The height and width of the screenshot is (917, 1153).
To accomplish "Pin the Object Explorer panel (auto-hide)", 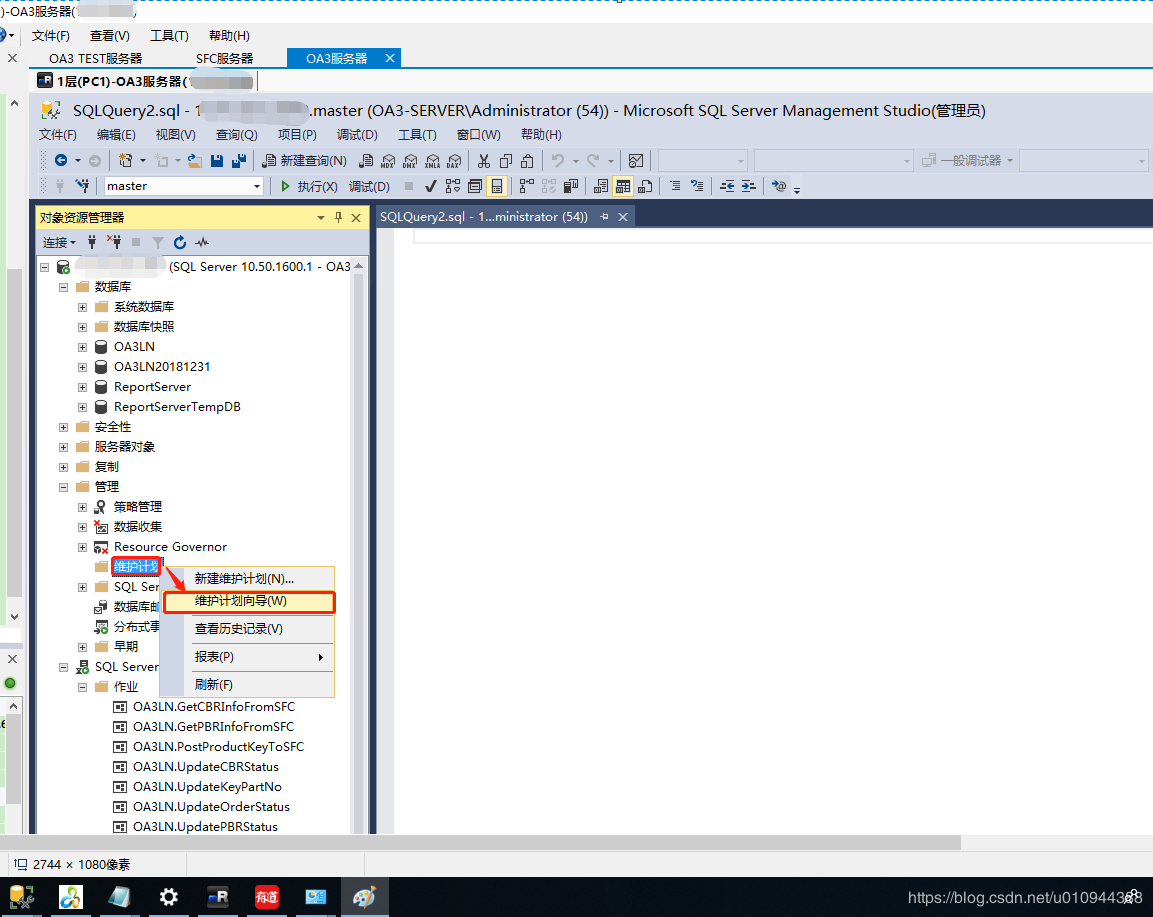I will tap(338, 217).
